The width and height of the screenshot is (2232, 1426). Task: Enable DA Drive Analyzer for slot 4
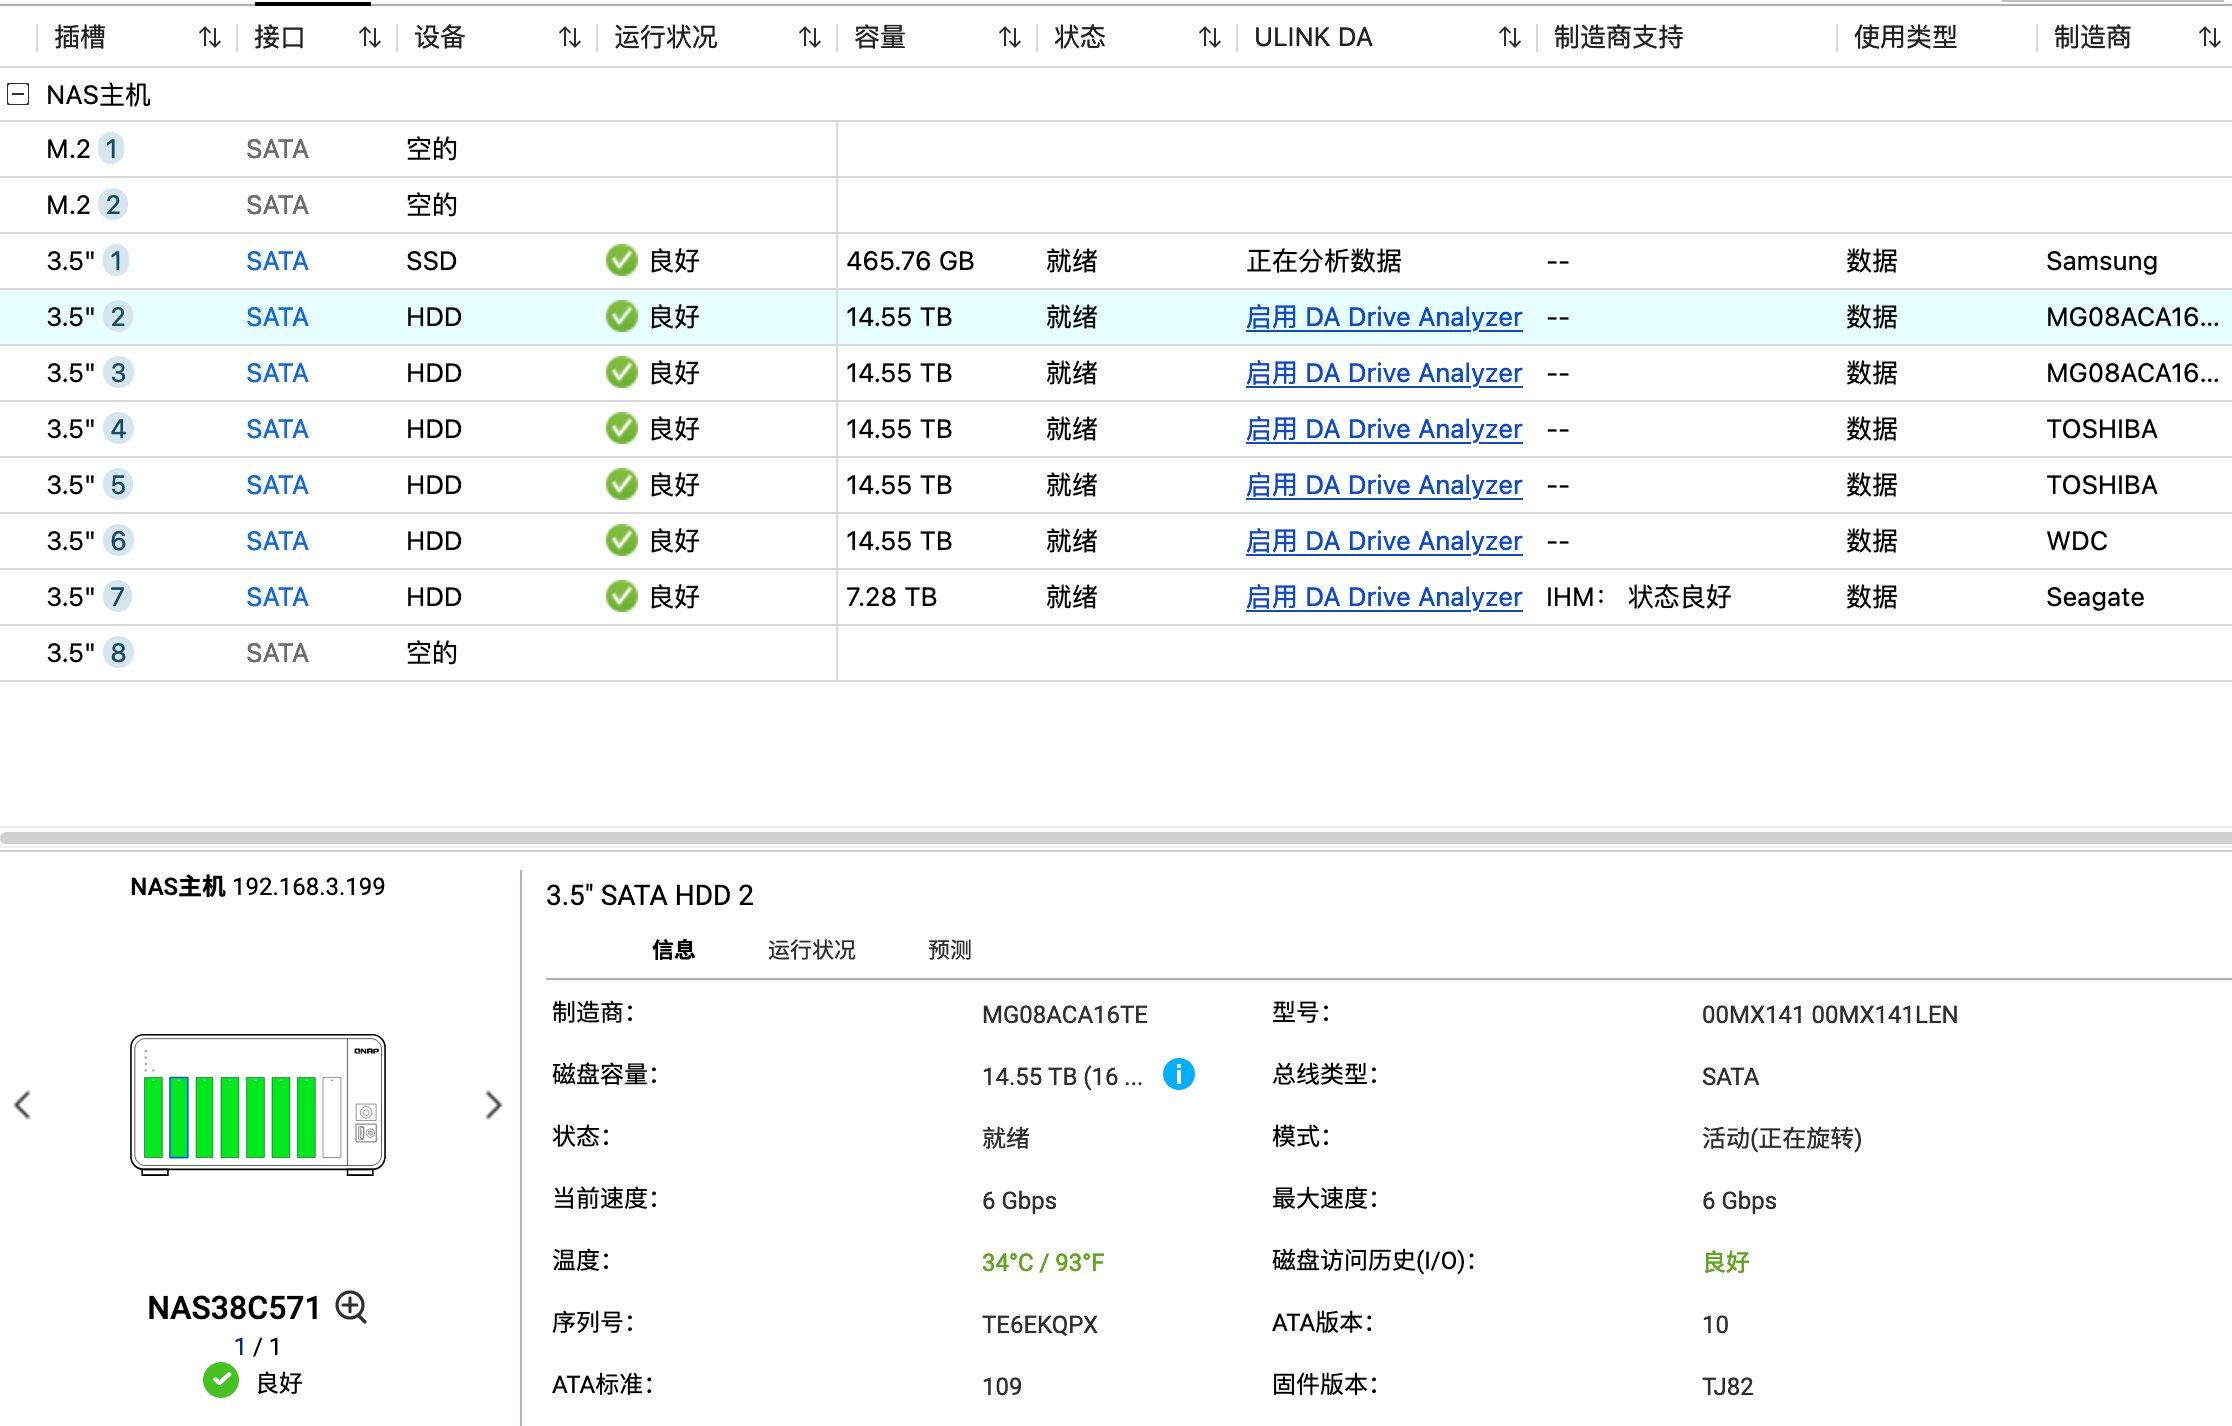click(1384, 429)
